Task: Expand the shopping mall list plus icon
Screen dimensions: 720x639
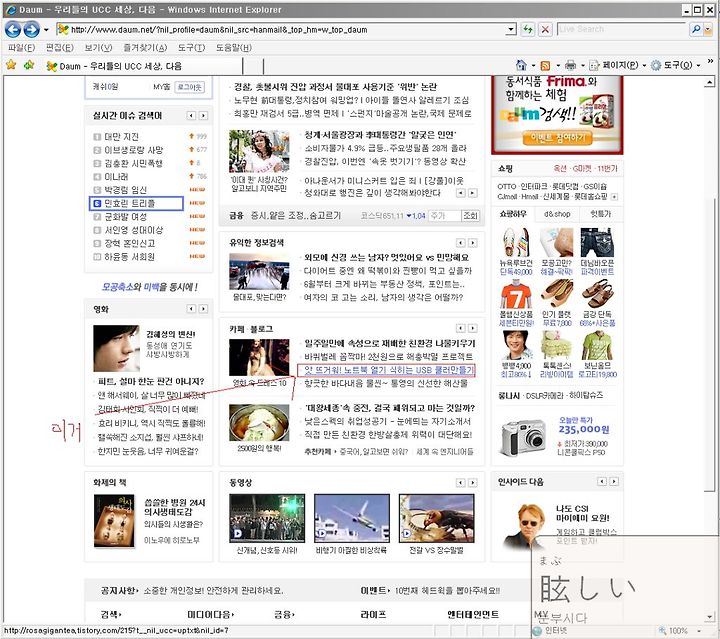Action: click(614, 197)
